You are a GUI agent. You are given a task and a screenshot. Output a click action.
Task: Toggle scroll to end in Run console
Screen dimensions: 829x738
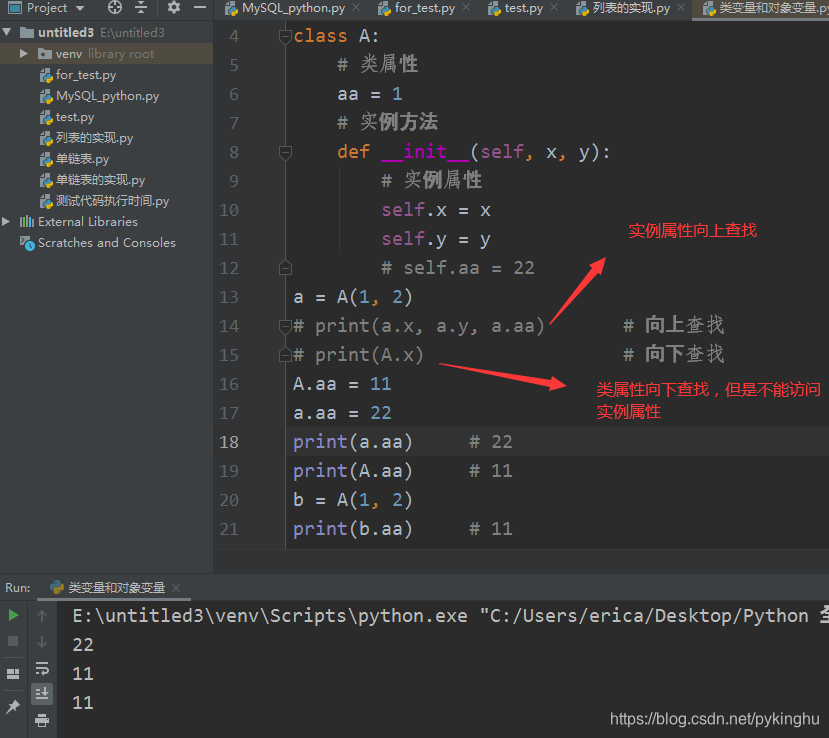[x=42, y=693]
